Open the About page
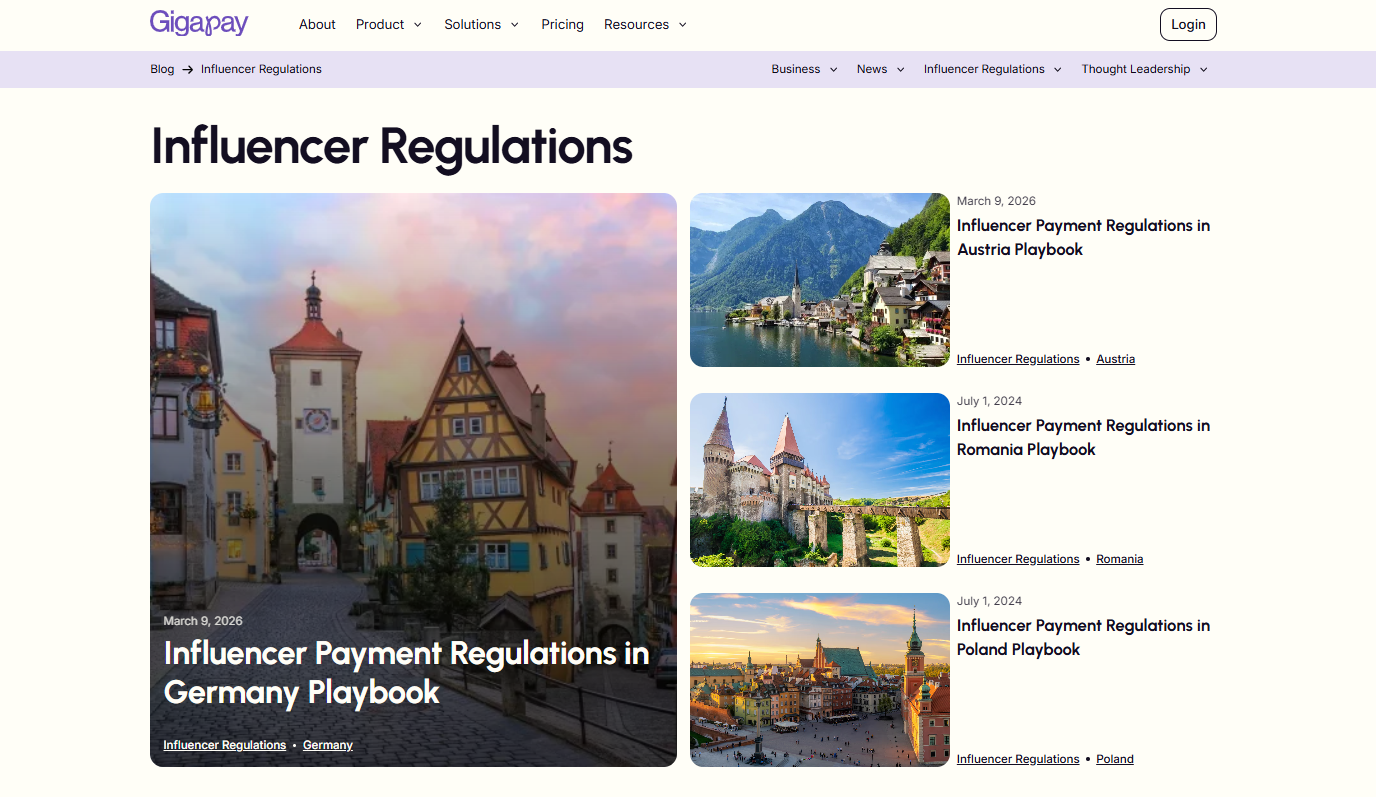The height and width of the screenshot is (797, 1376). 317,24
